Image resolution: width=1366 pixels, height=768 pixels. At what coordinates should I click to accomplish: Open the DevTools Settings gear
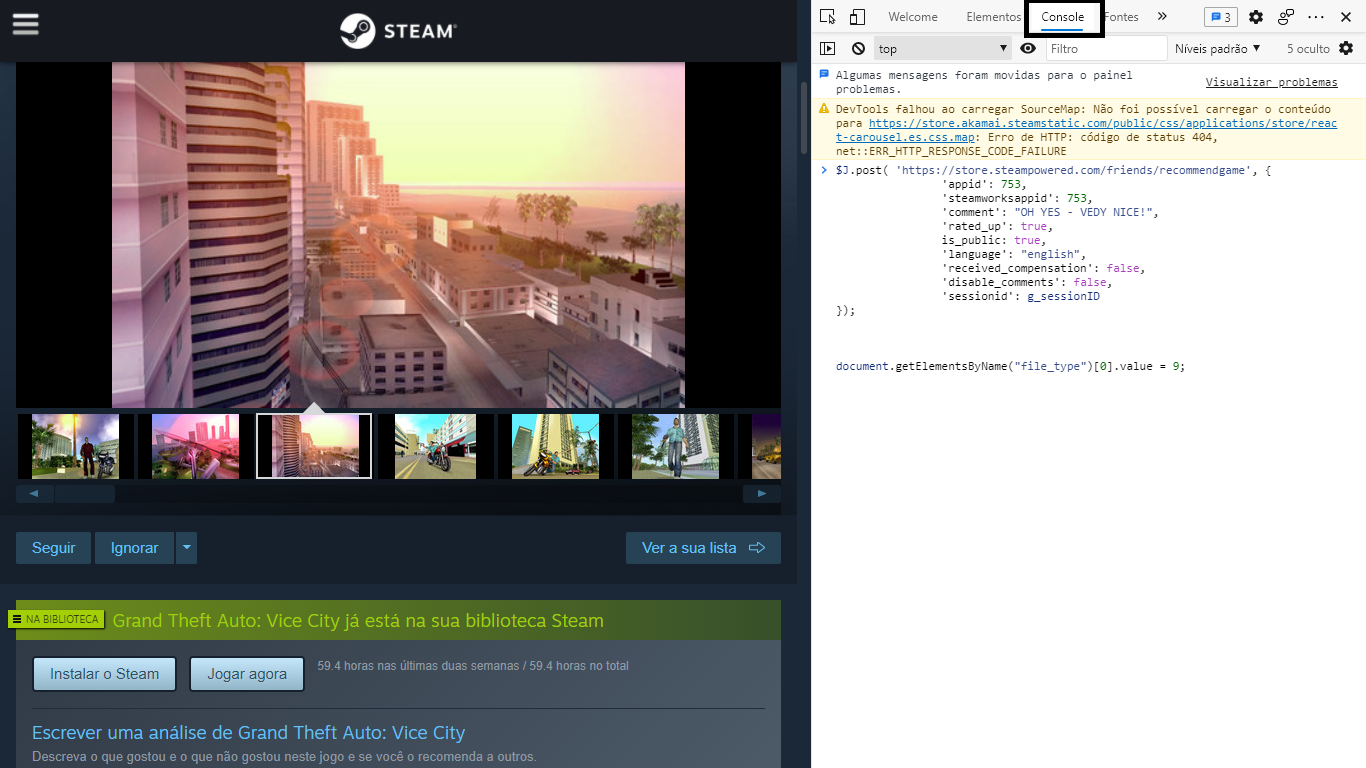coord(1256,17)
